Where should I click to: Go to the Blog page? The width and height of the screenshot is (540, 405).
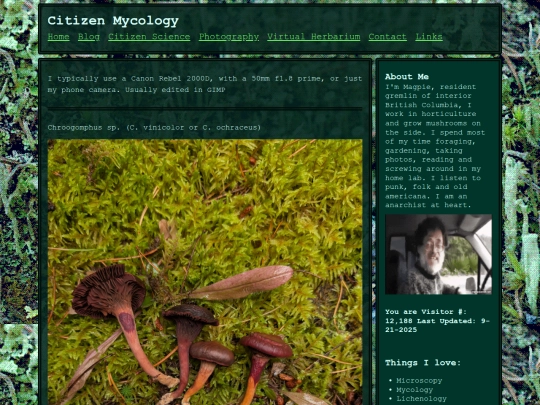click(89, 37)
